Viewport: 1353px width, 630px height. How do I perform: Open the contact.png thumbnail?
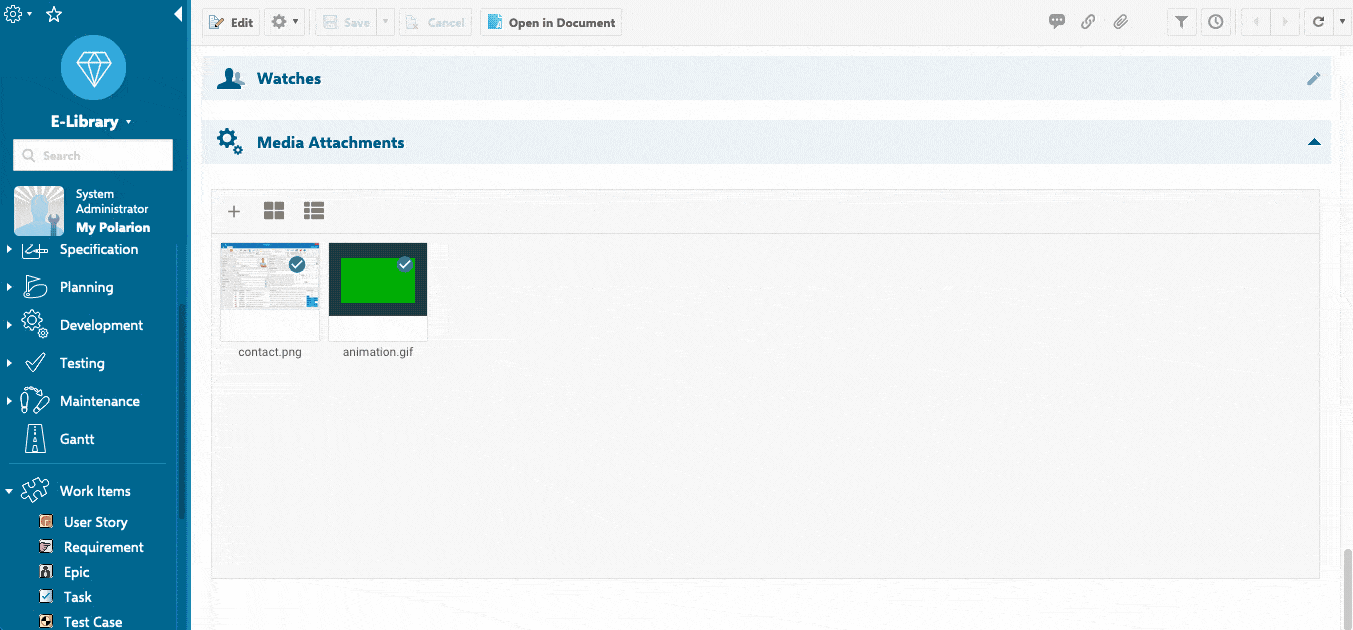[270, 292]
